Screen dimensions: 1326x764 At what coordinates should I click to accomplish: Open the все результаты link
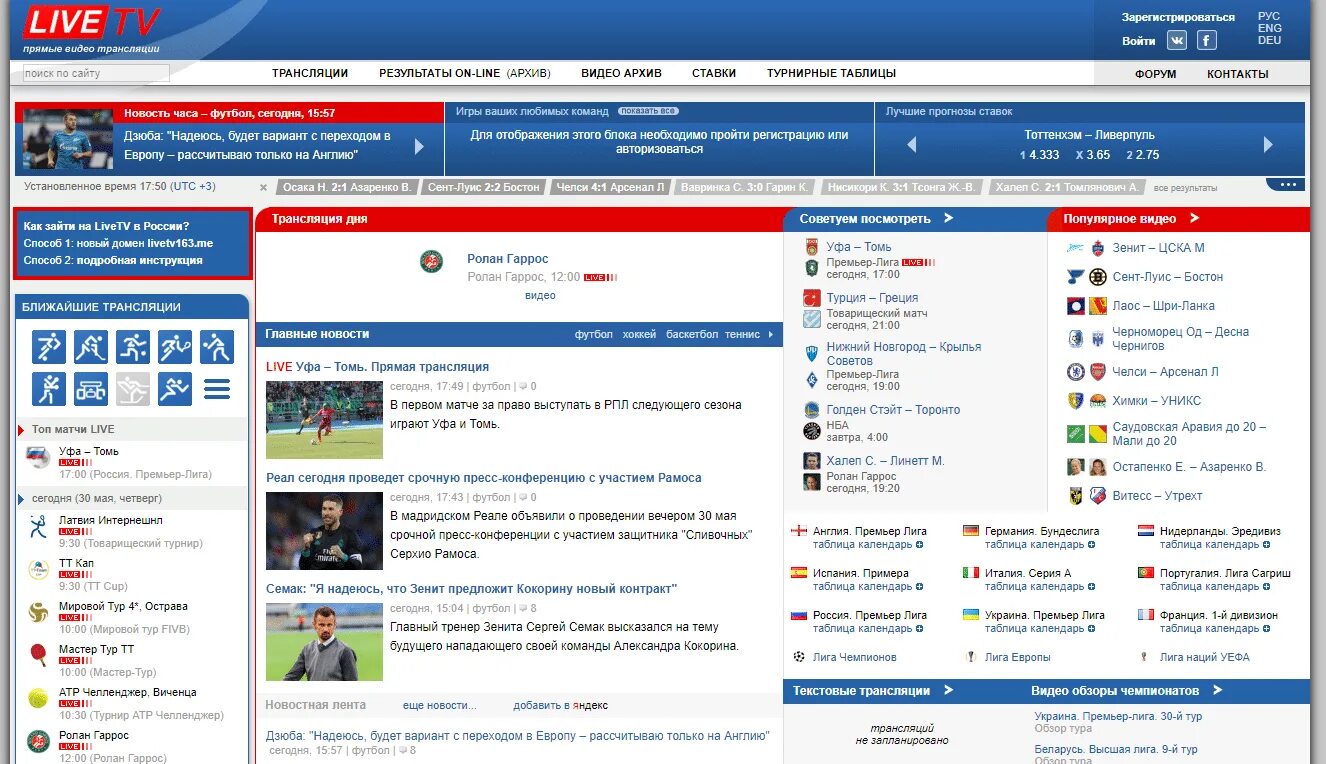1185,188
